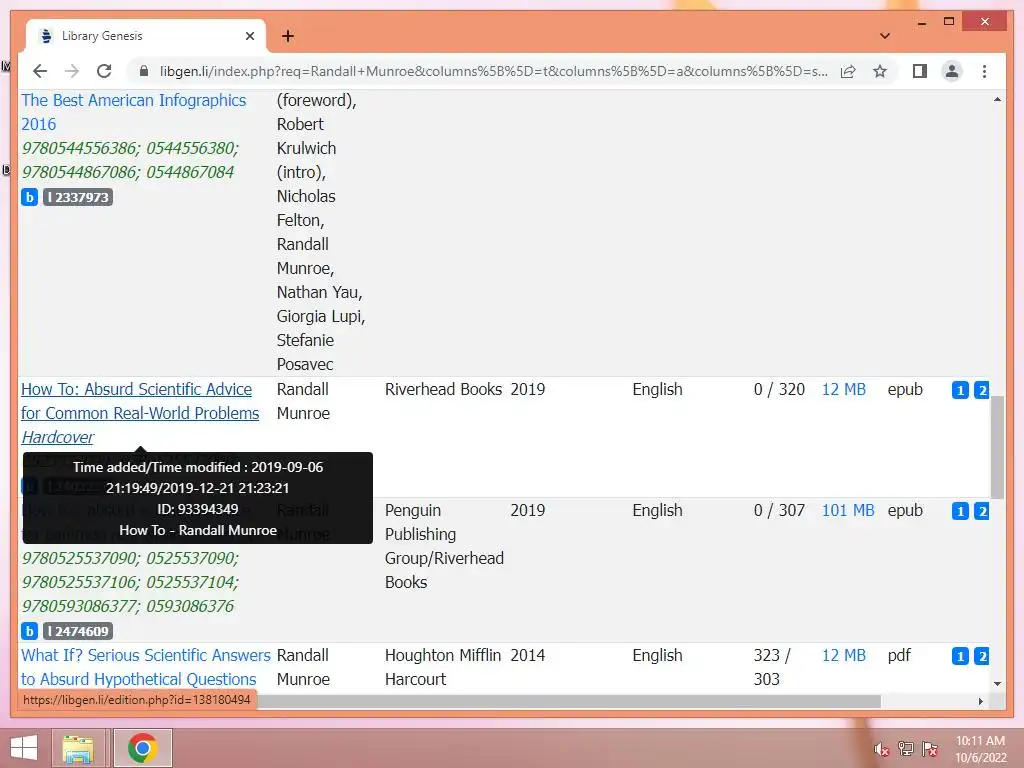Select the 0 / 320 pages cell
1024x768 pixels.
point(779,389)
